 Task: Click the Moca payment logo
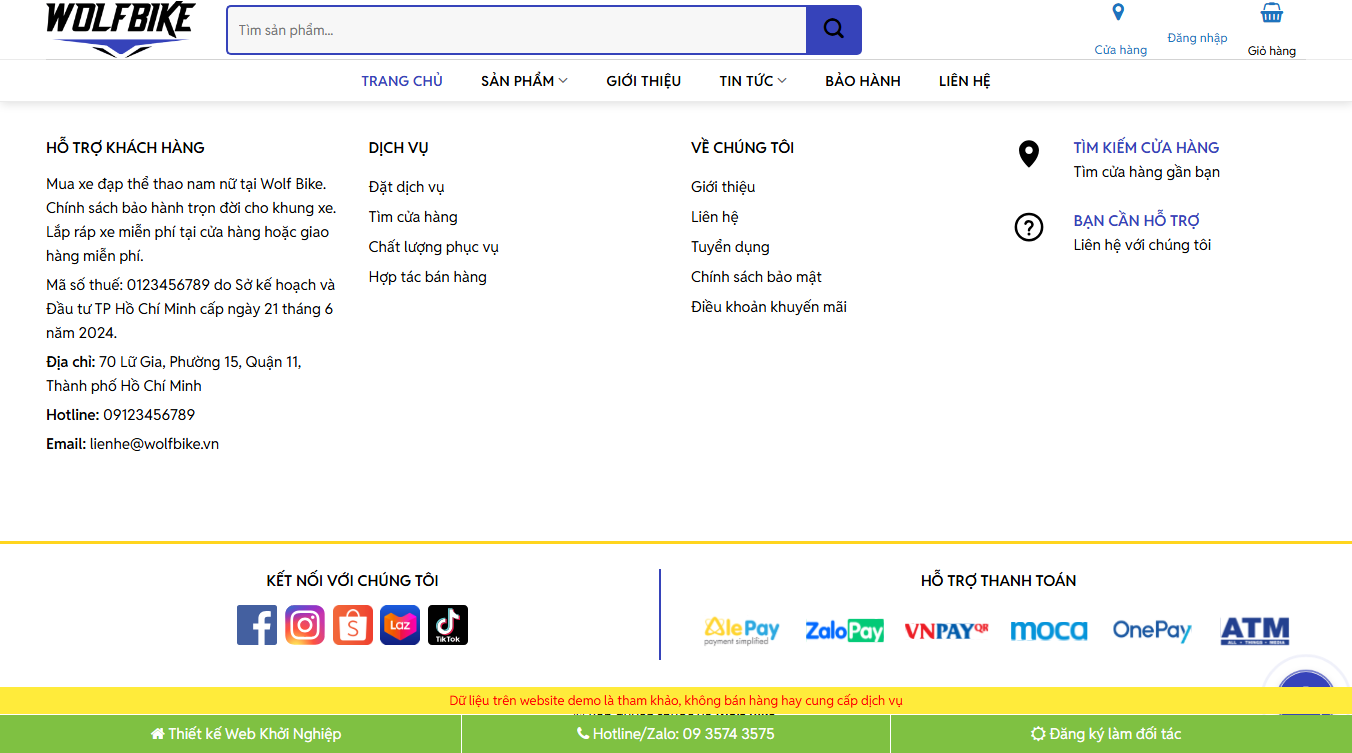click(1049, 630)
